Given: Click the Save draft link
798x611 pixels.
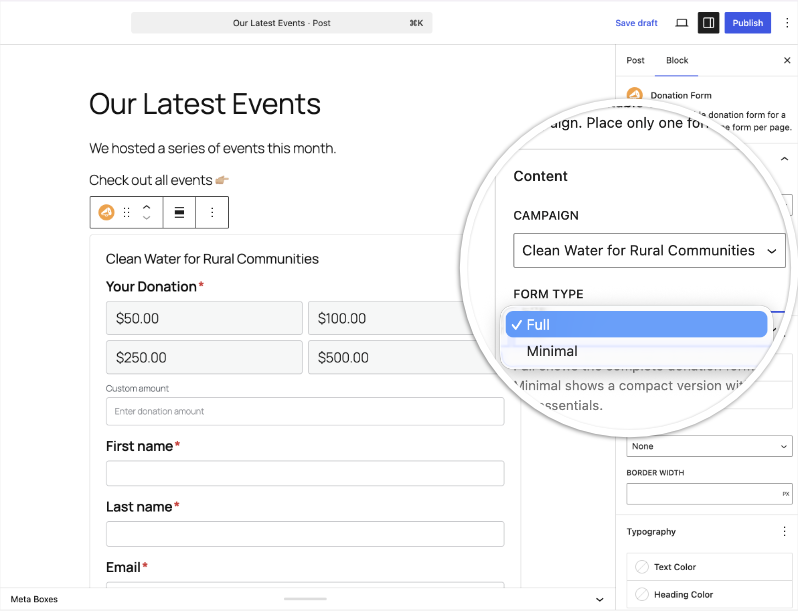Looking at the screenshot, I should (636, 23).
